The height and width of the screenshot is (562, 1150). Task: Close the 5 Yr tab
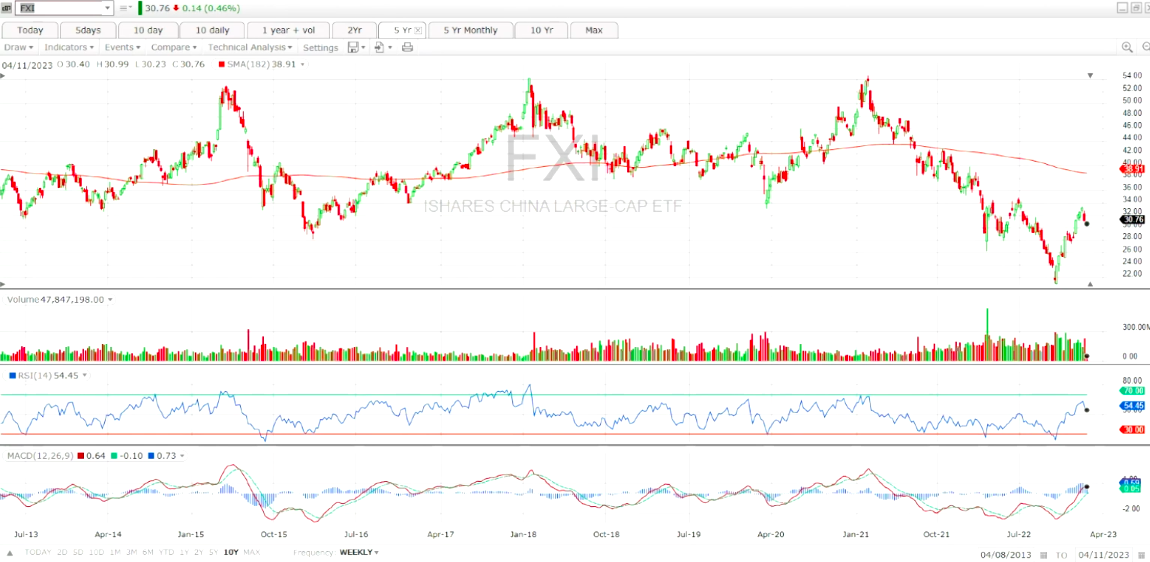[418, 30]
